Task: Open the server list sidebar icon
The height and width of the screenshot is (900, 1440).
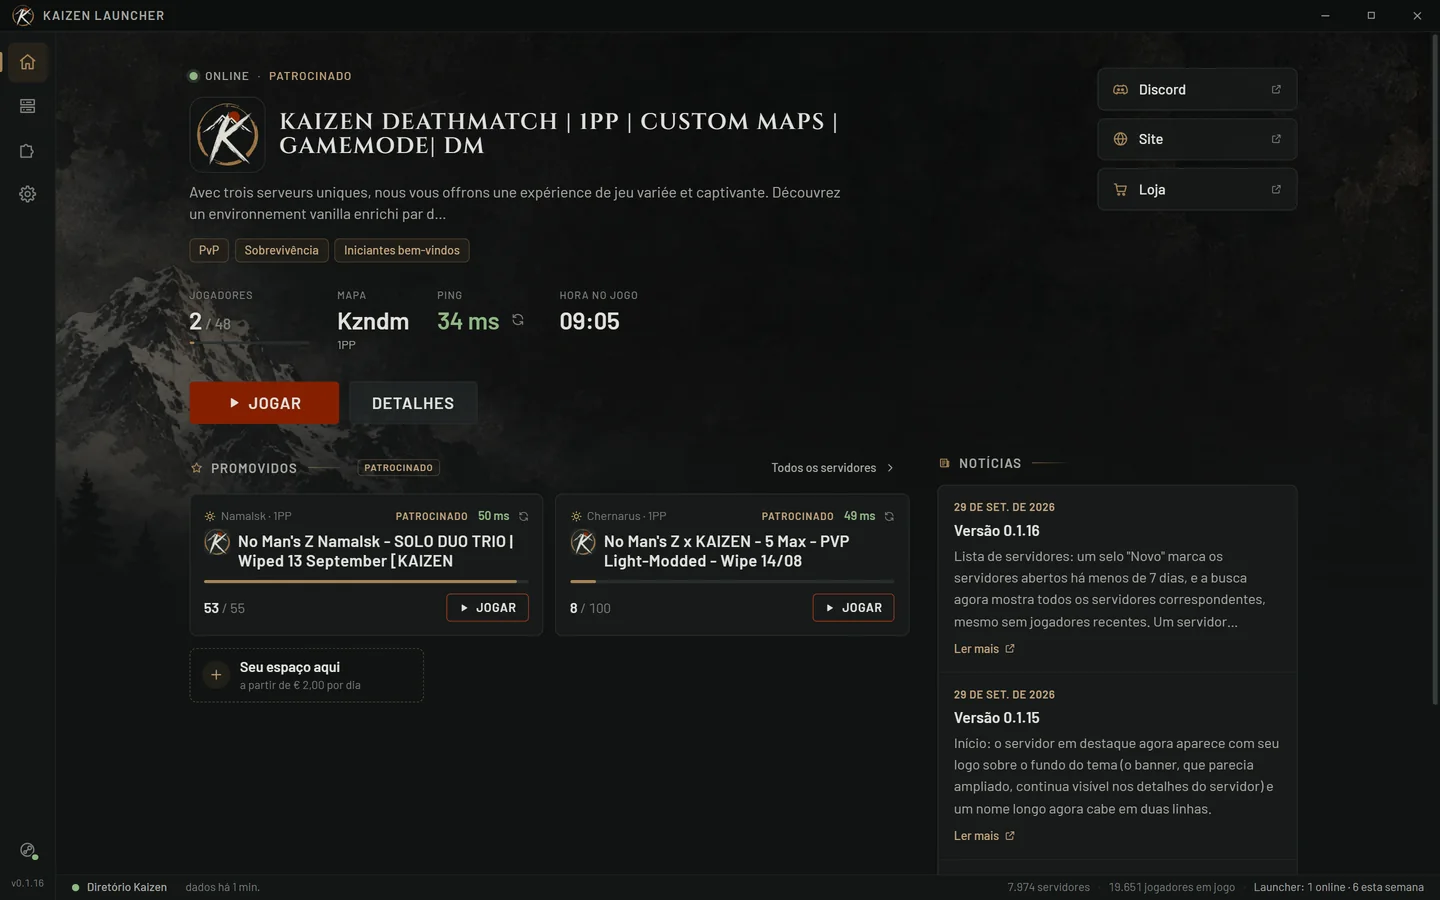Action: point(27,106)
